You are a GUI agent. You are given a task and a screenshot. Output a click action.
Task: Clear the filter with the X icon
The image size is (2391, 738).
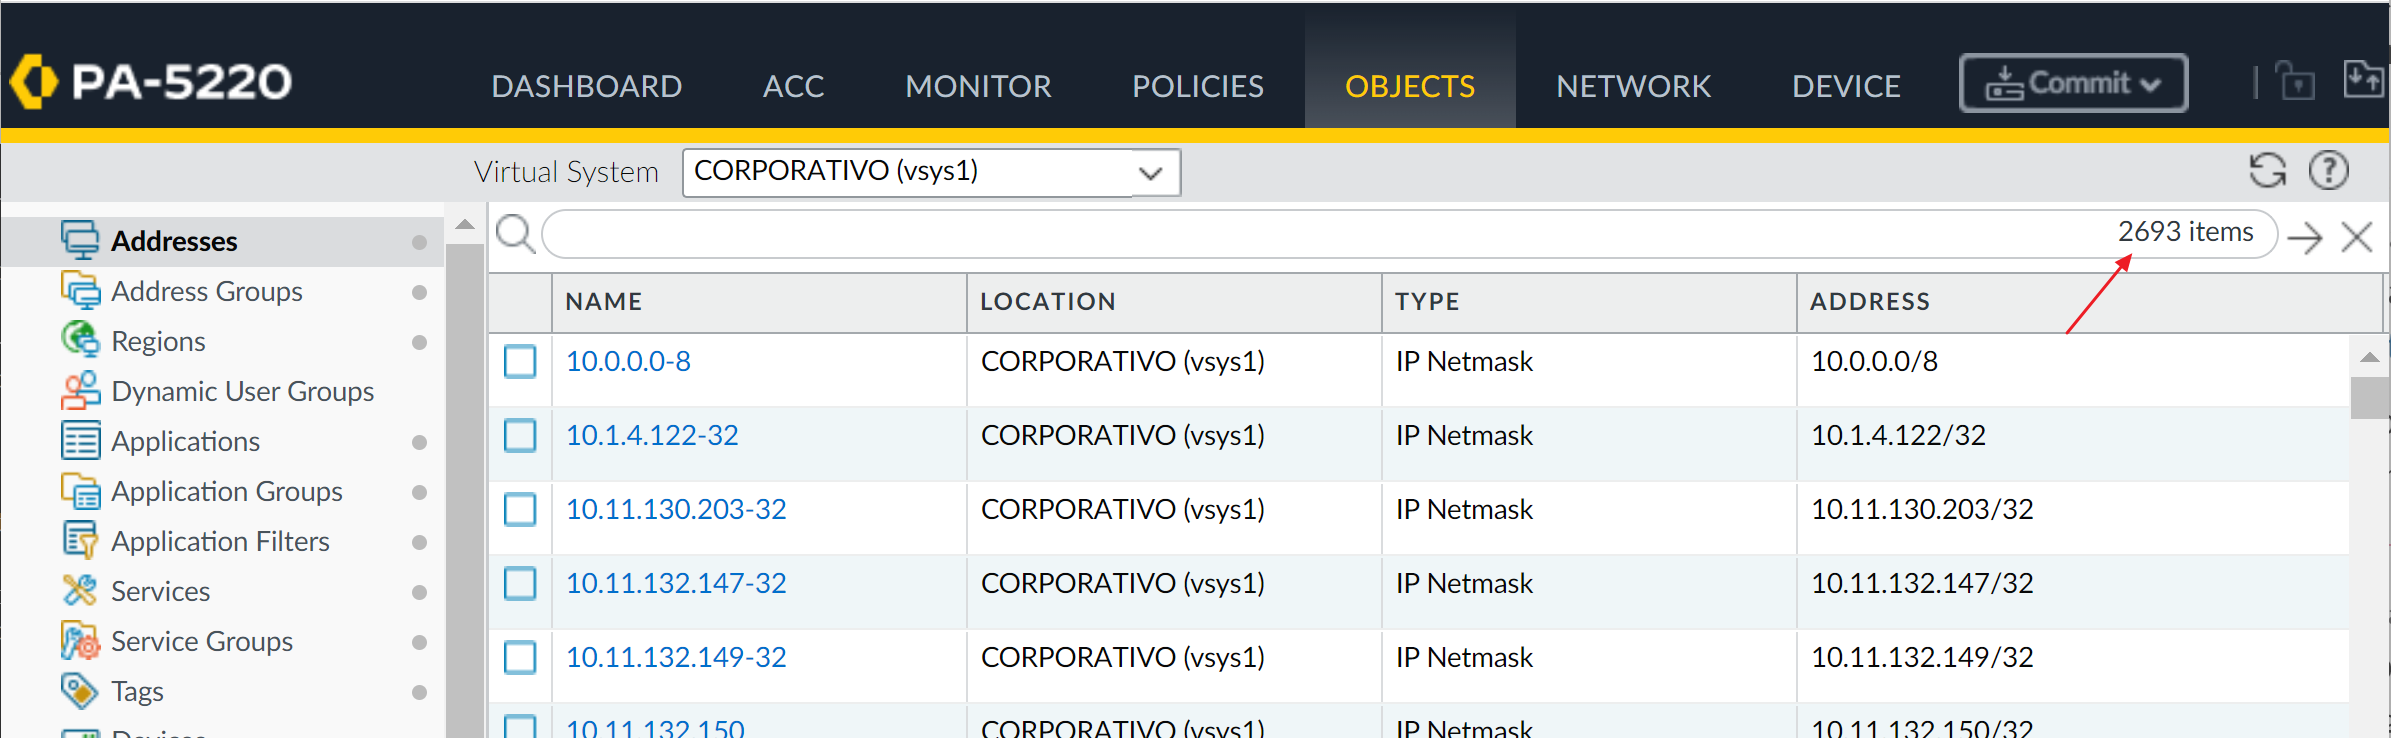coord(2357,237)
